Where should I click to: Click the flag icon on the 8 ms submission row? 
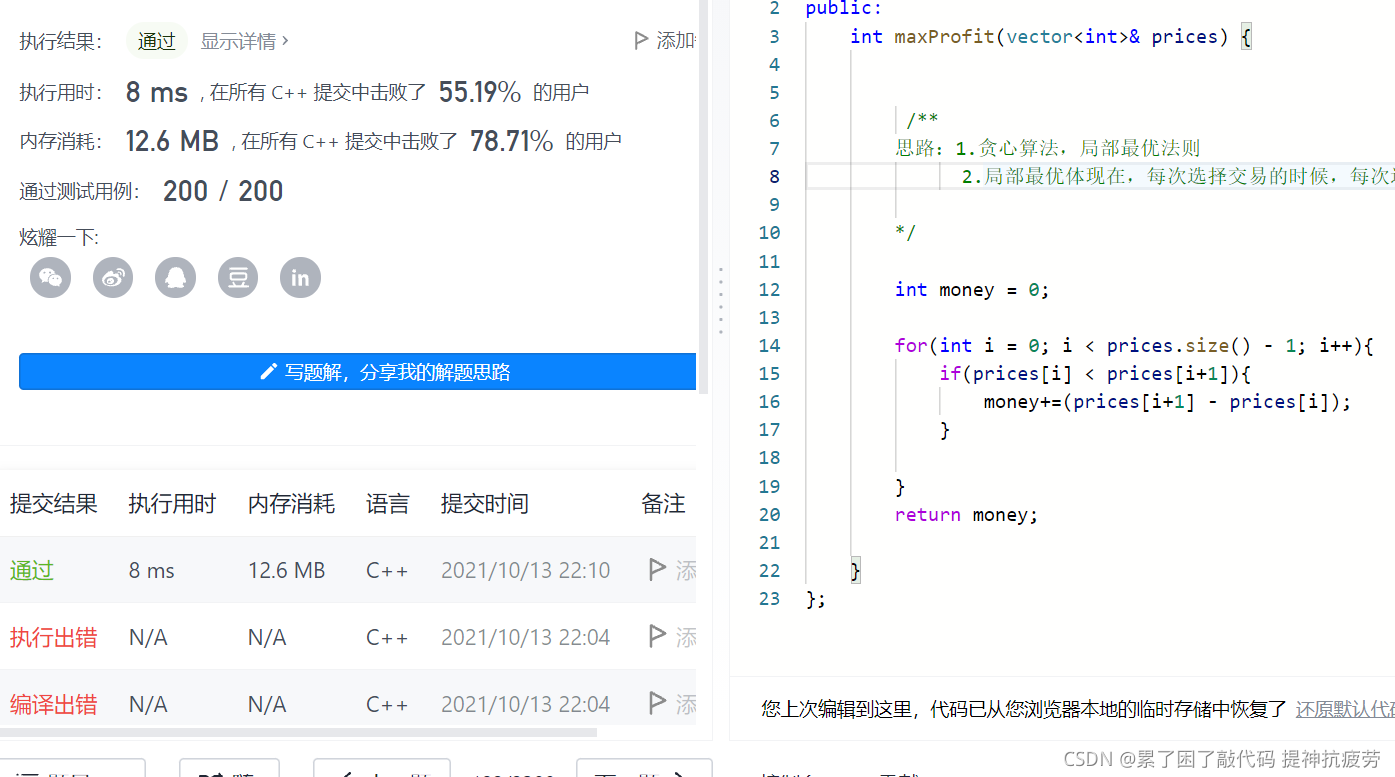[657, 569]
